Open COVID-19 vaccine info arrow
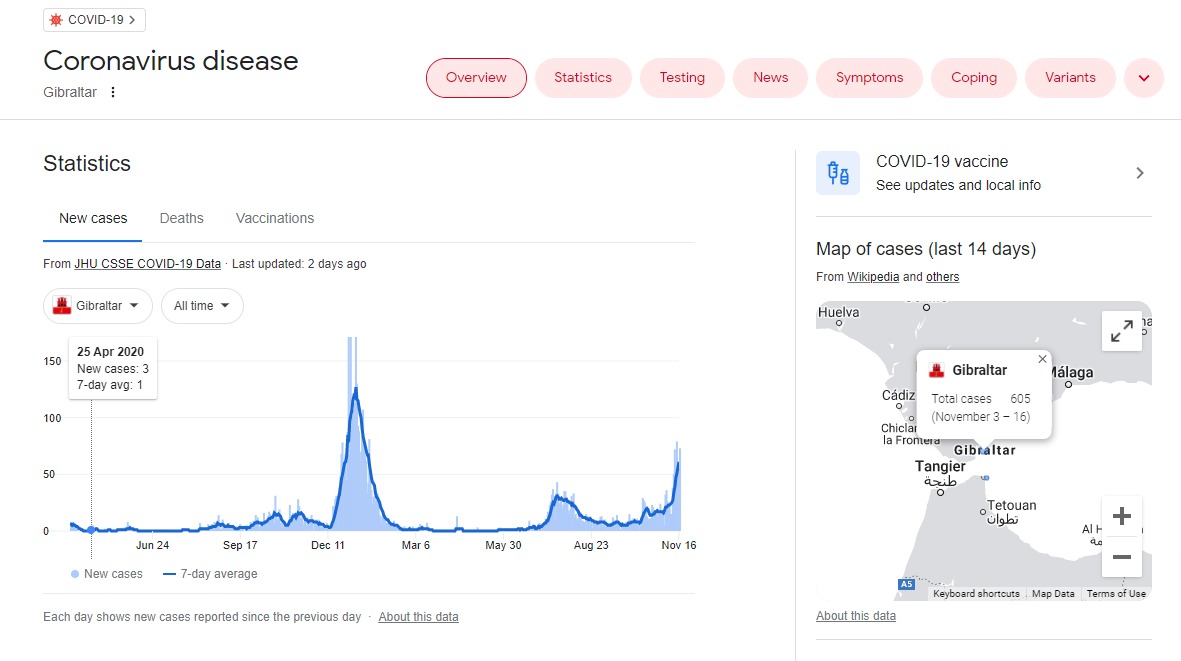The image size is (1181, 661). 1140,173
